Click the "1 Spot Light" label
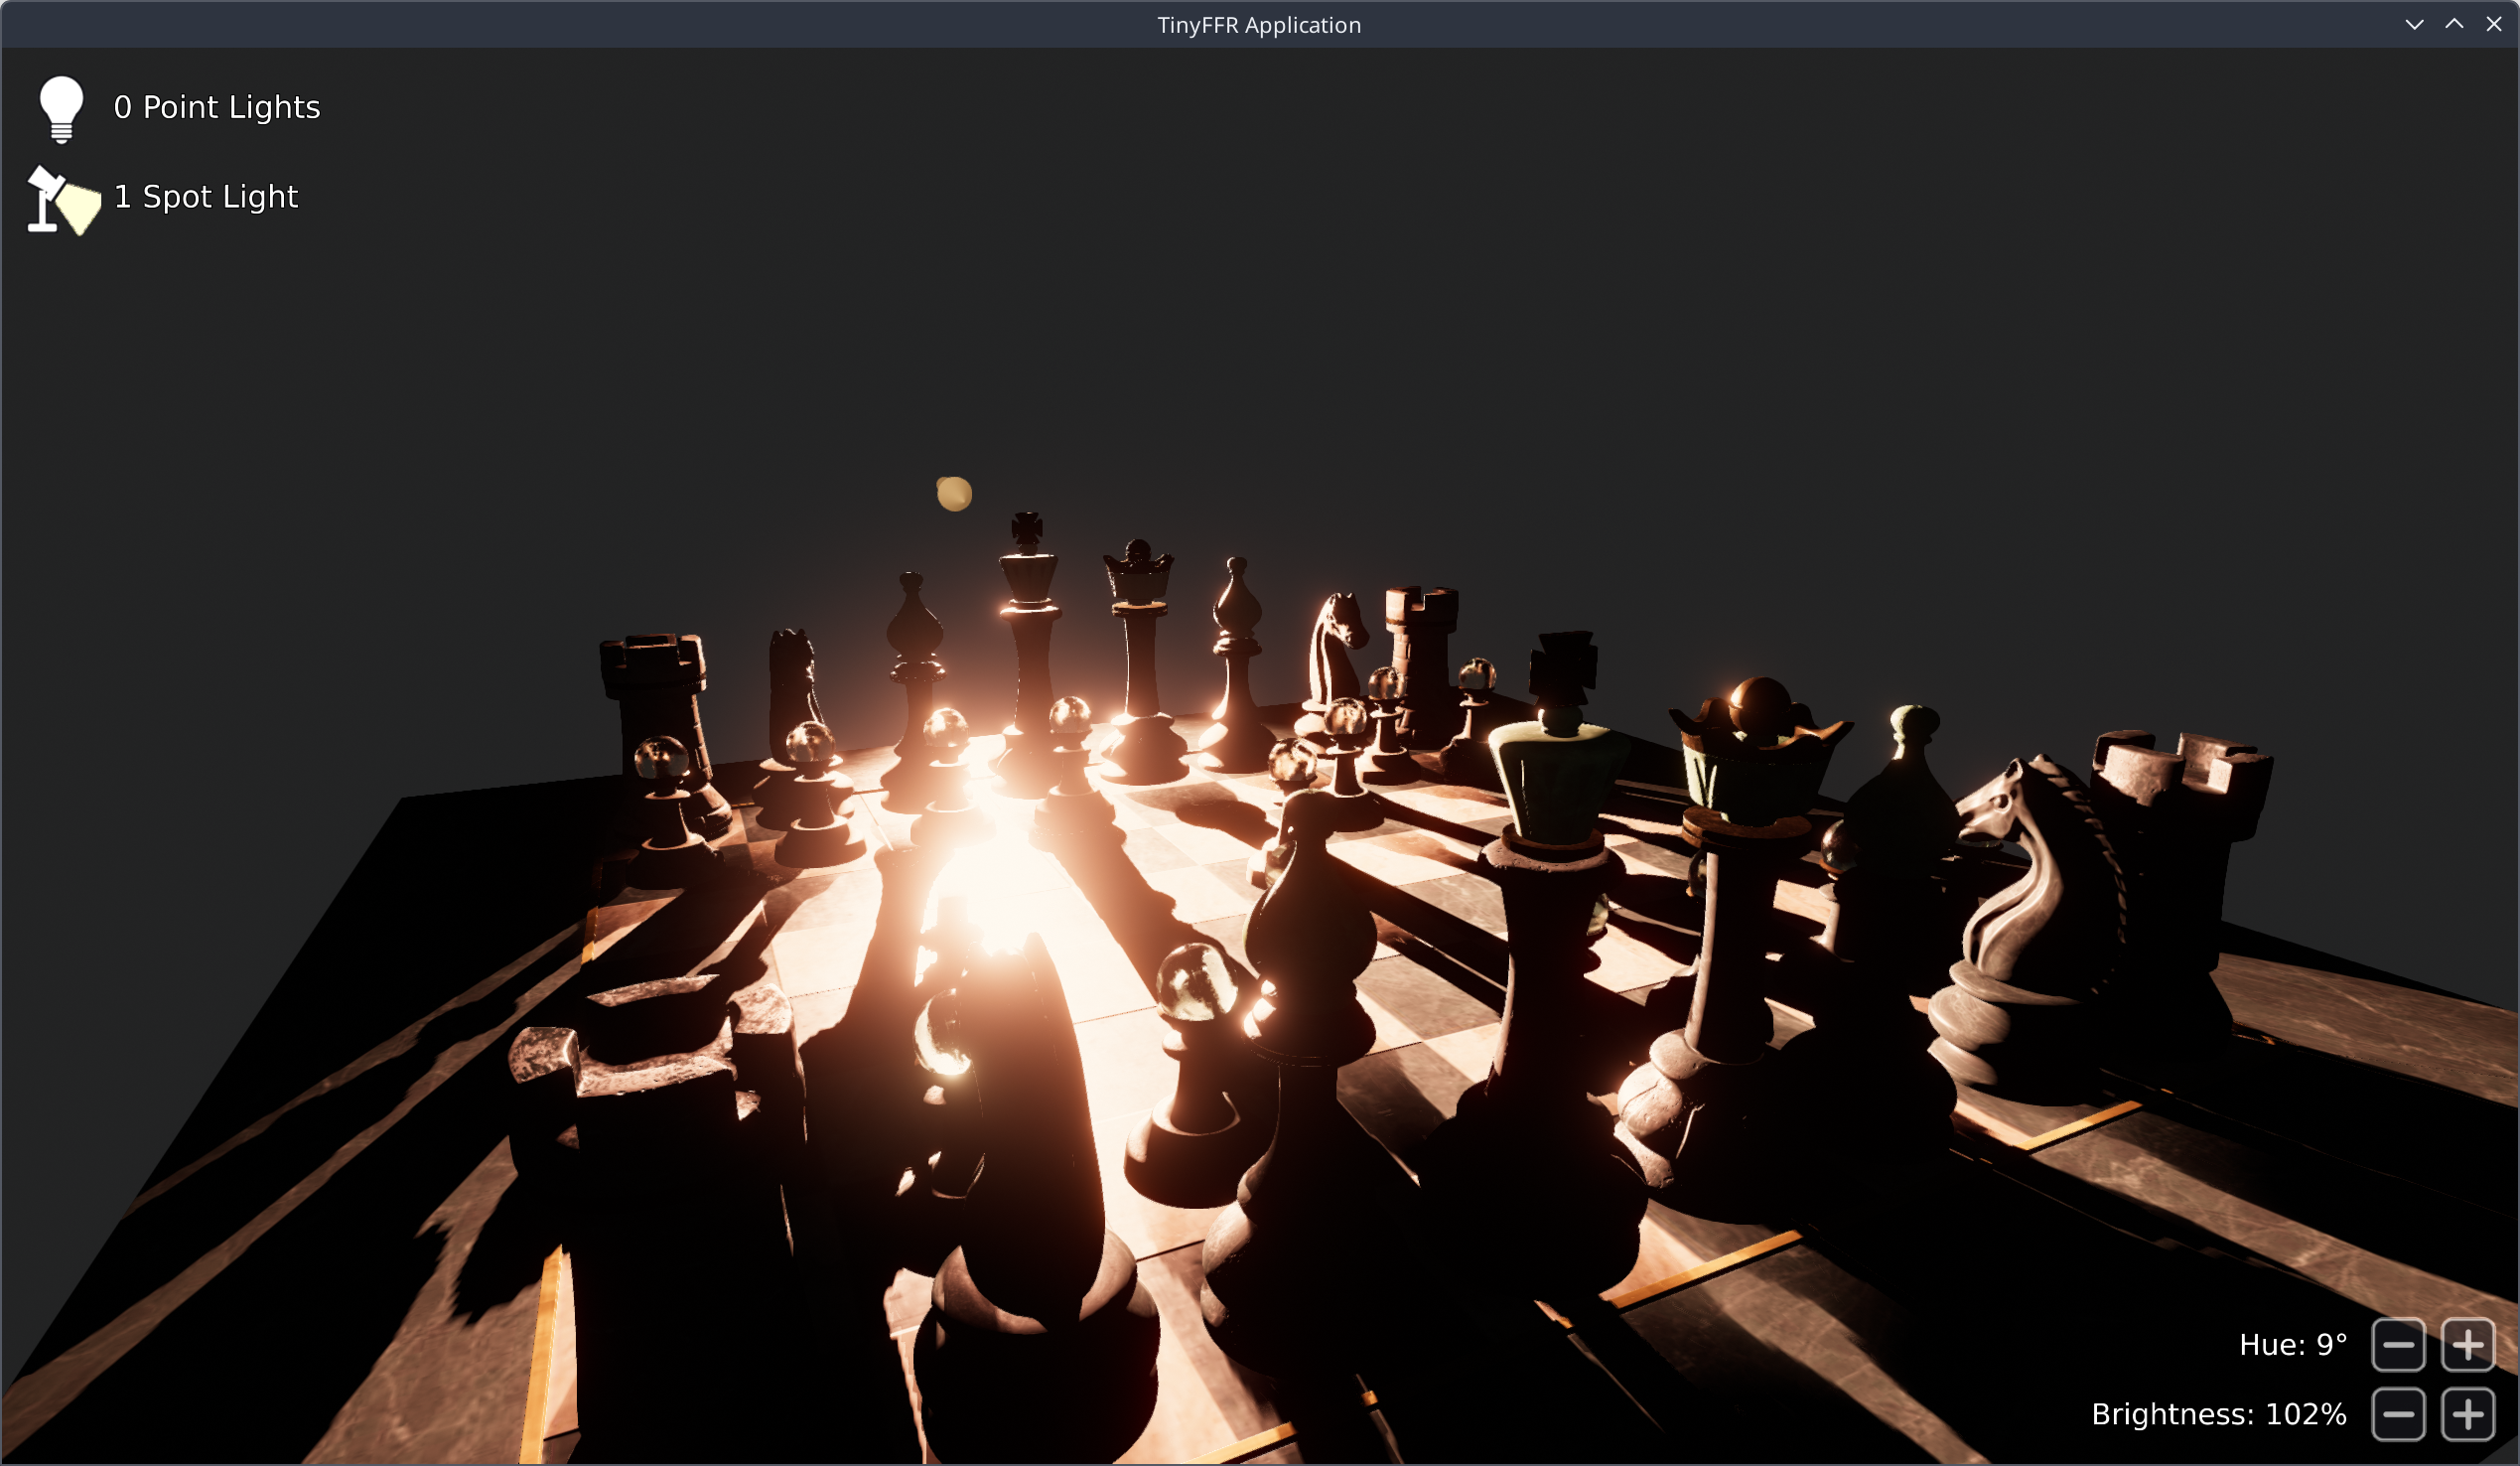 (x=206, y=196)
